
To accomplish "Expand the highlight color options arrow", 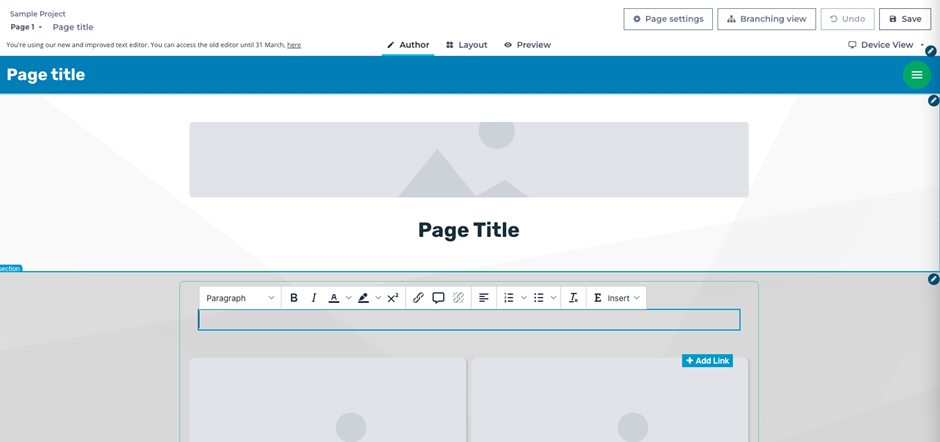I will point(378,298).
